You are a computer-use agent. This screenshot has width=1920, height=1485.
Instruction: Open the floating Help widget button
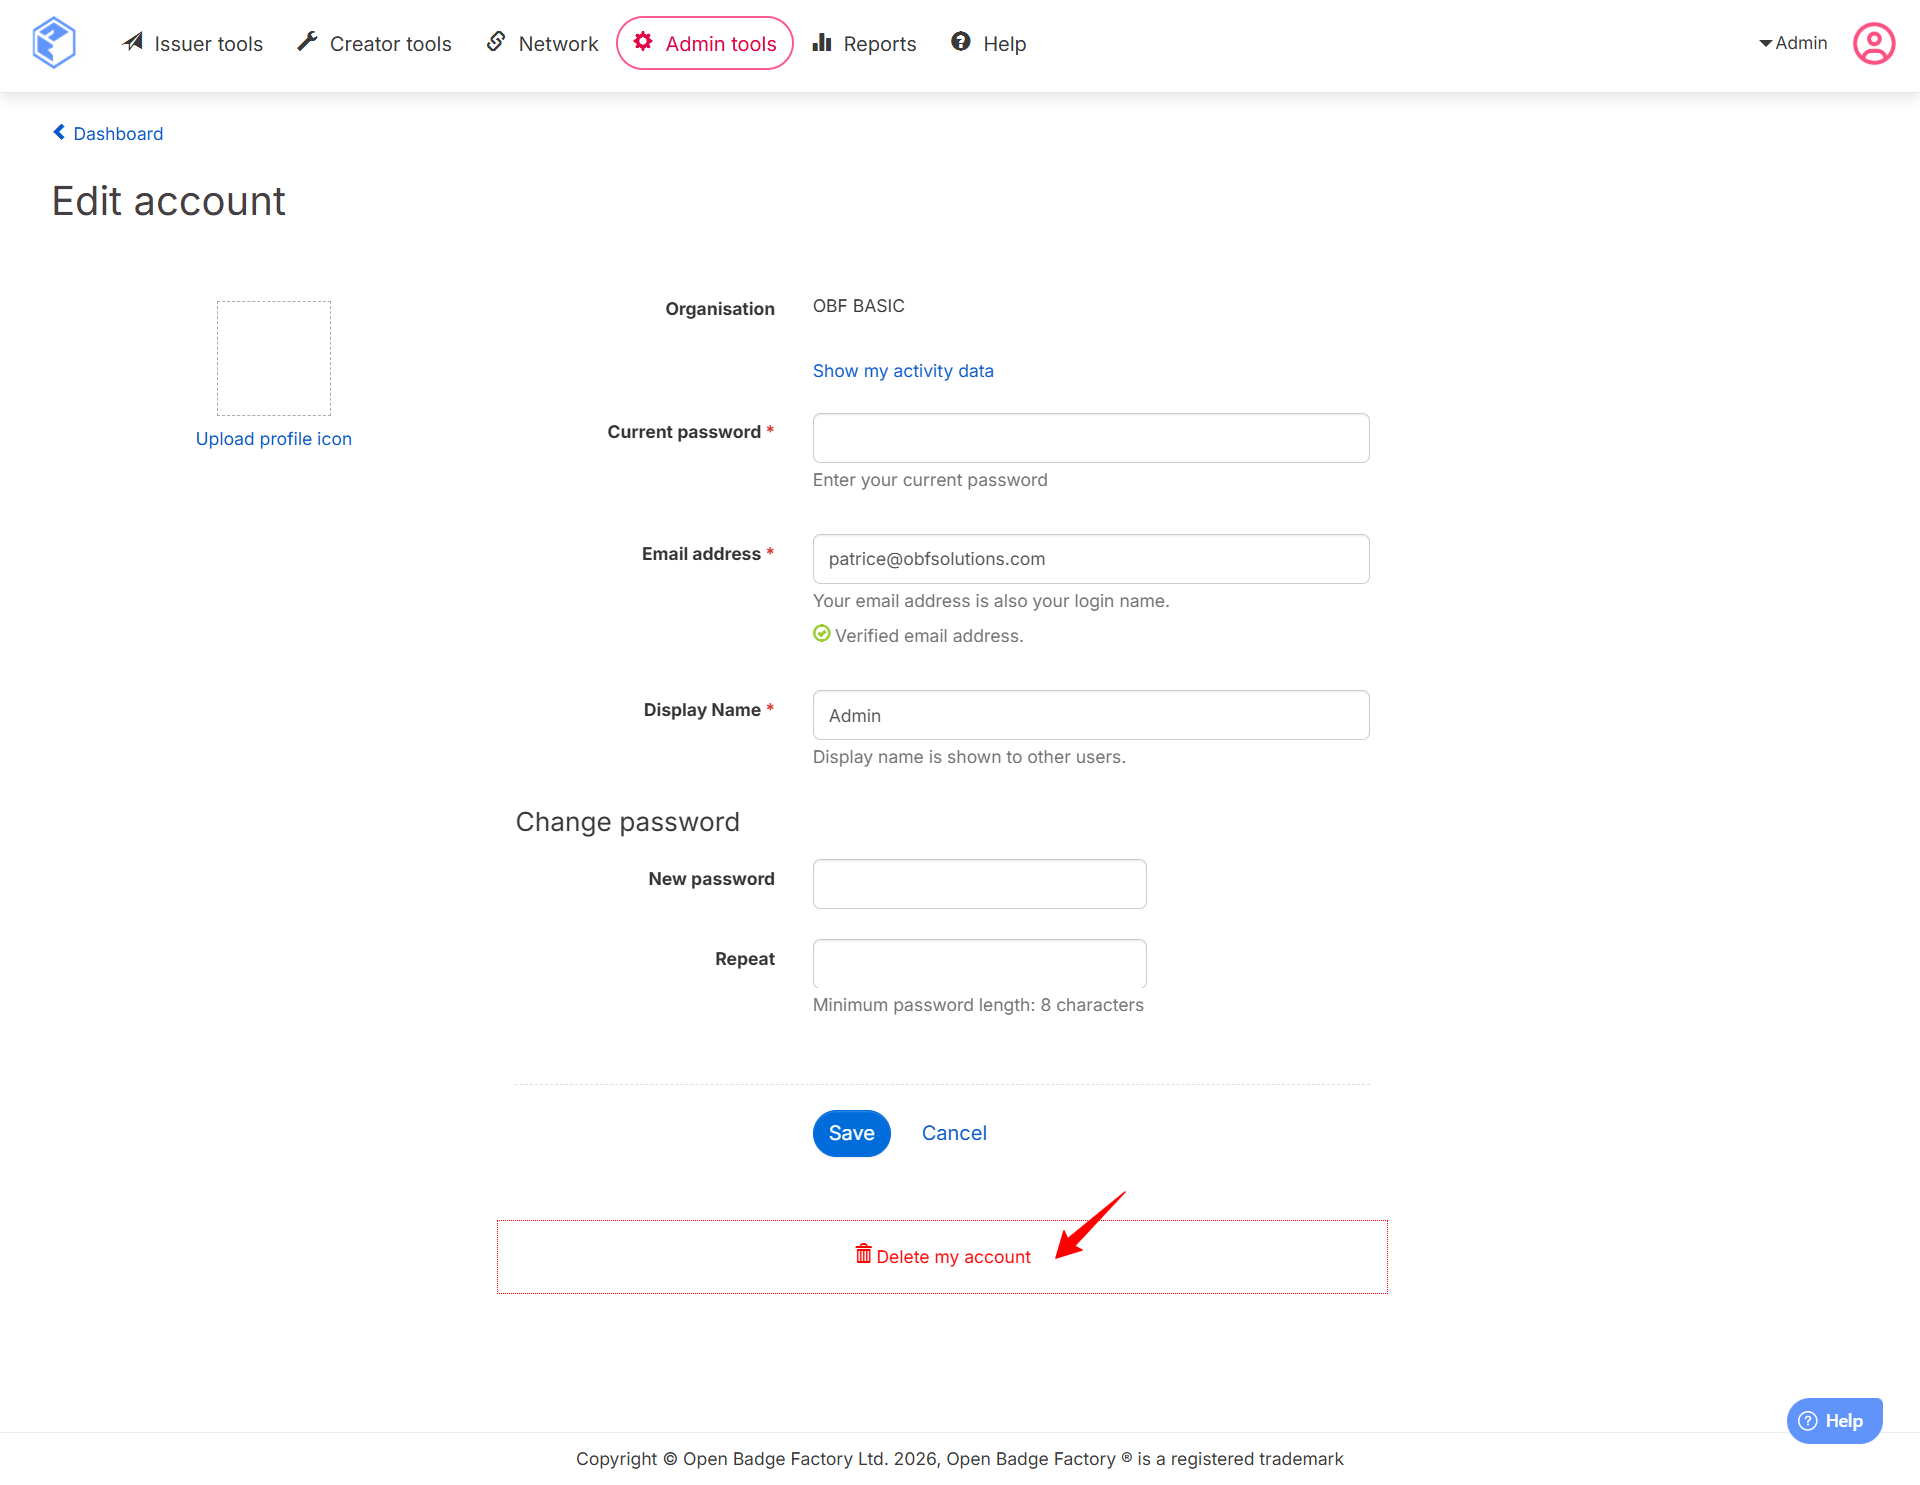click(x=1833, y=1420)
